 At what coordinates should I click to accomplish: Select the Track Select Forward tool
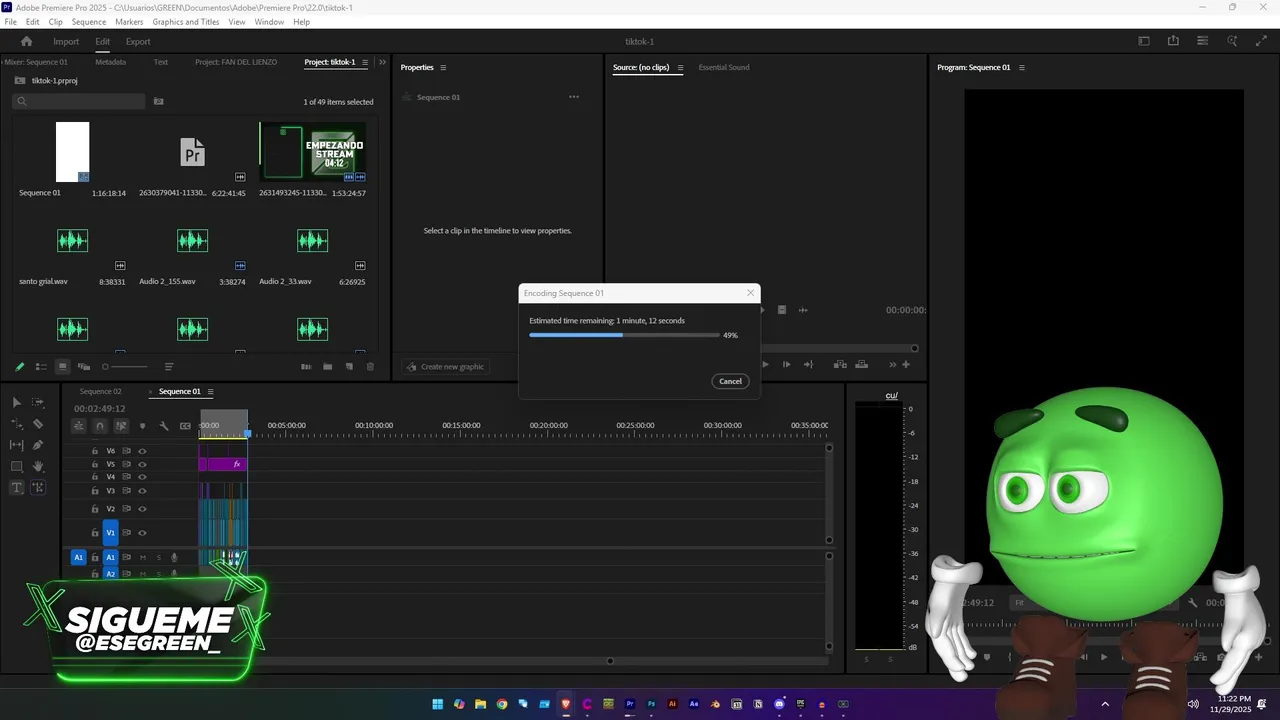[x=38, y=402]
